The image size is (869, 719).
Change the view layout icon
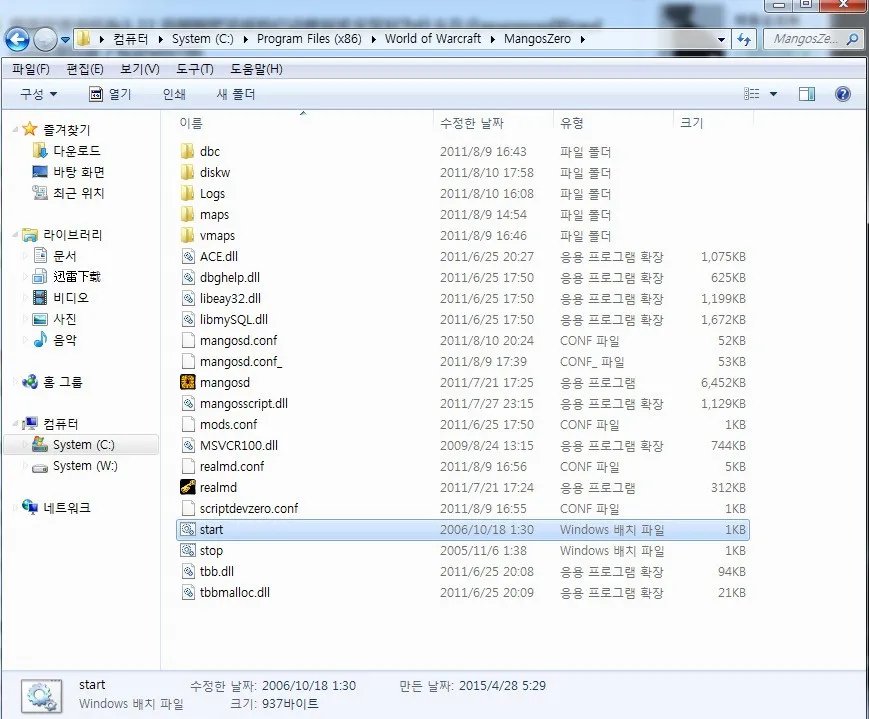[752, 94]
